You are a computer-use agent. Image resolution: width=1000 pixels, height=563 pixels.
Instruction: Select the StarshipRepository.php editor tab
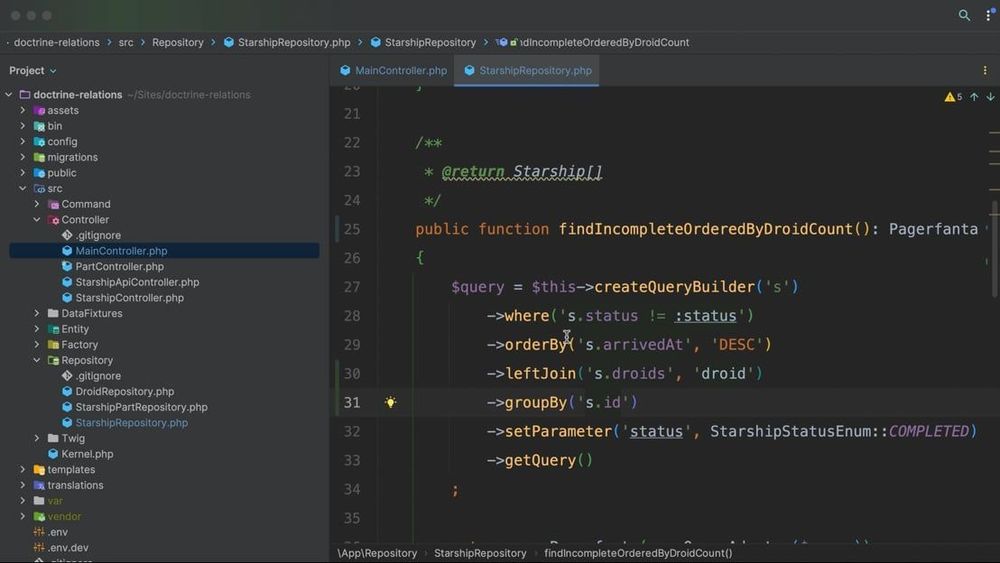528,71
